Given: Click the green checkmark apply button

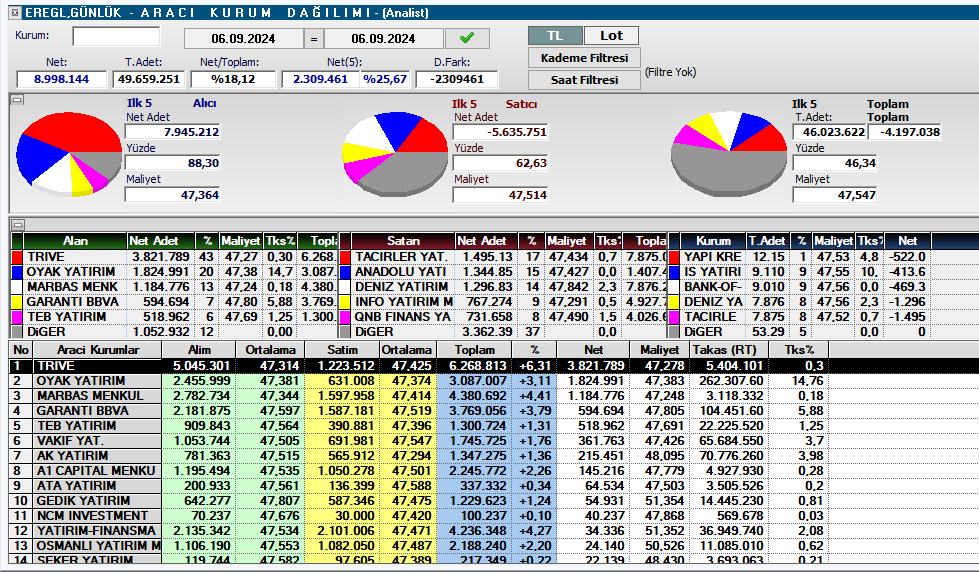Looking at the screenshot, I should click(x=467, y=38).
